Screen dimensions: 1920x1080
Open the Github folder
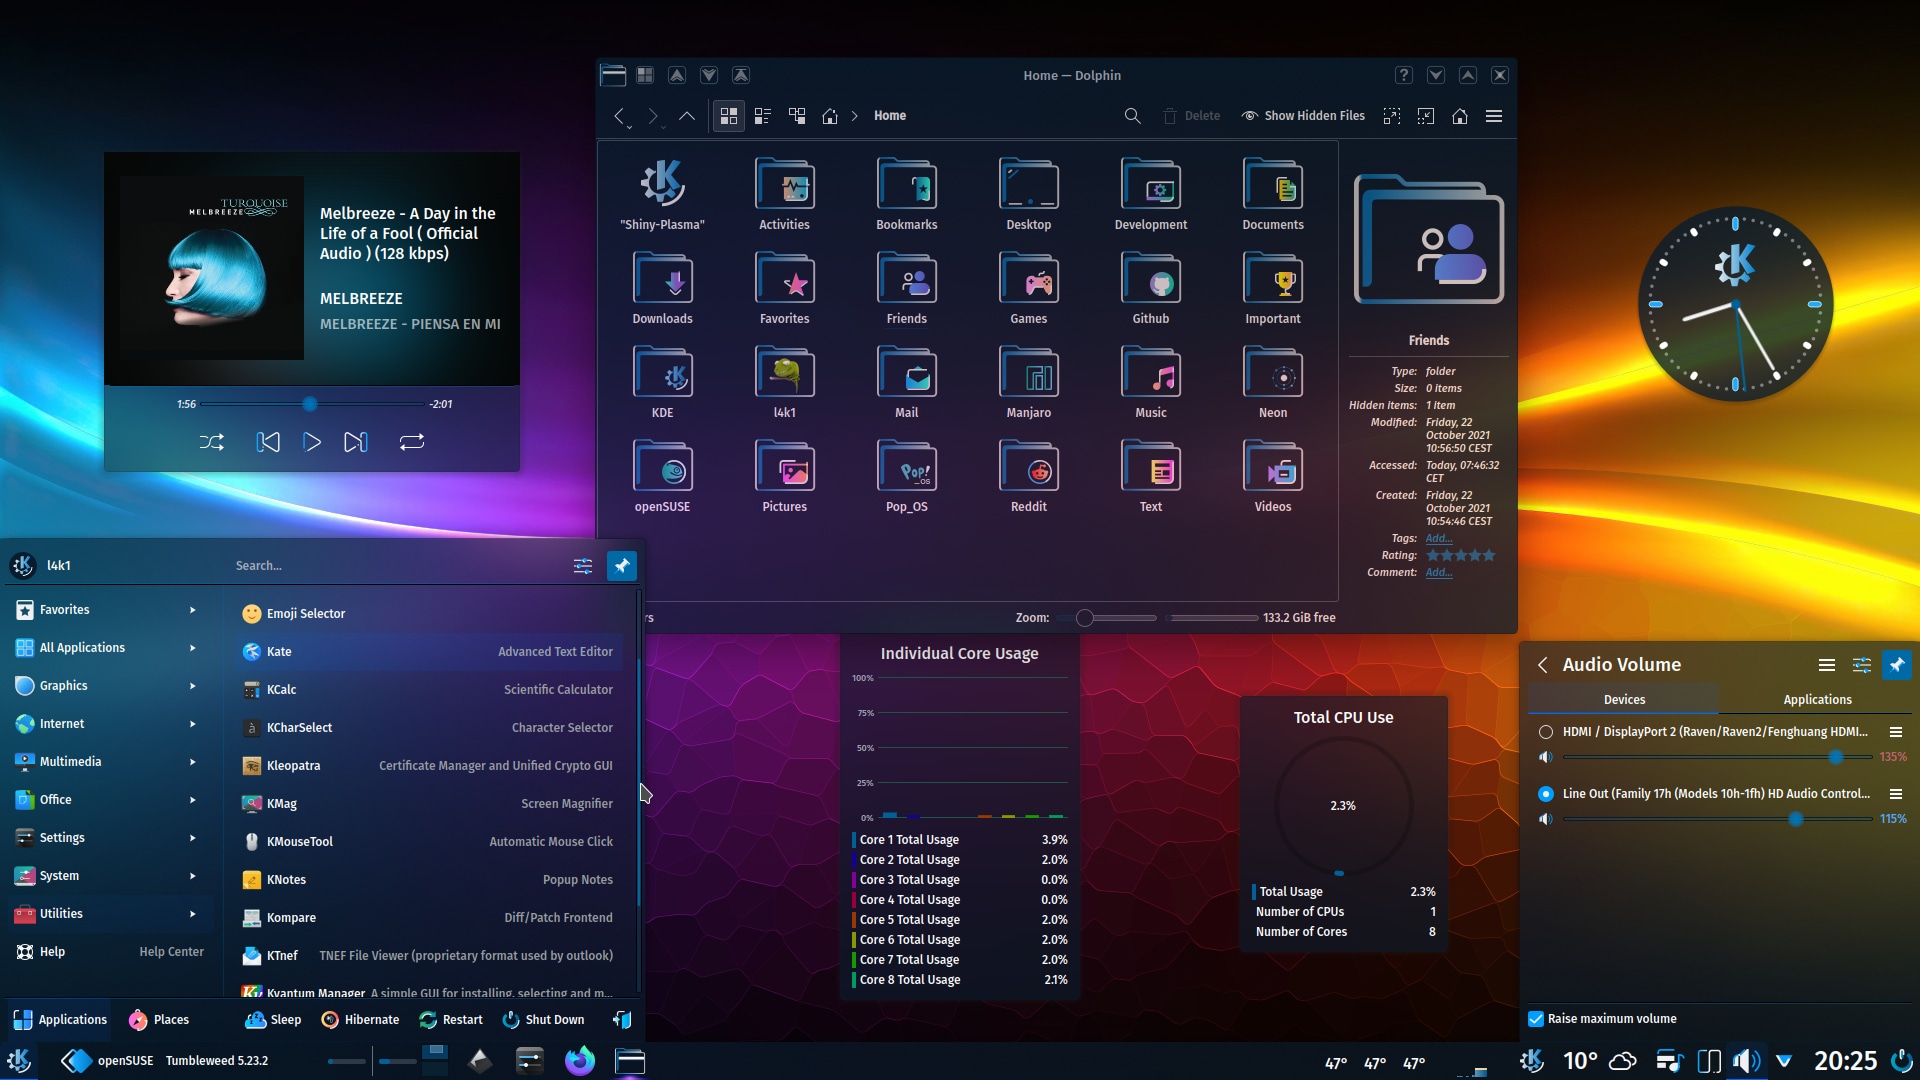[1151, 289]
